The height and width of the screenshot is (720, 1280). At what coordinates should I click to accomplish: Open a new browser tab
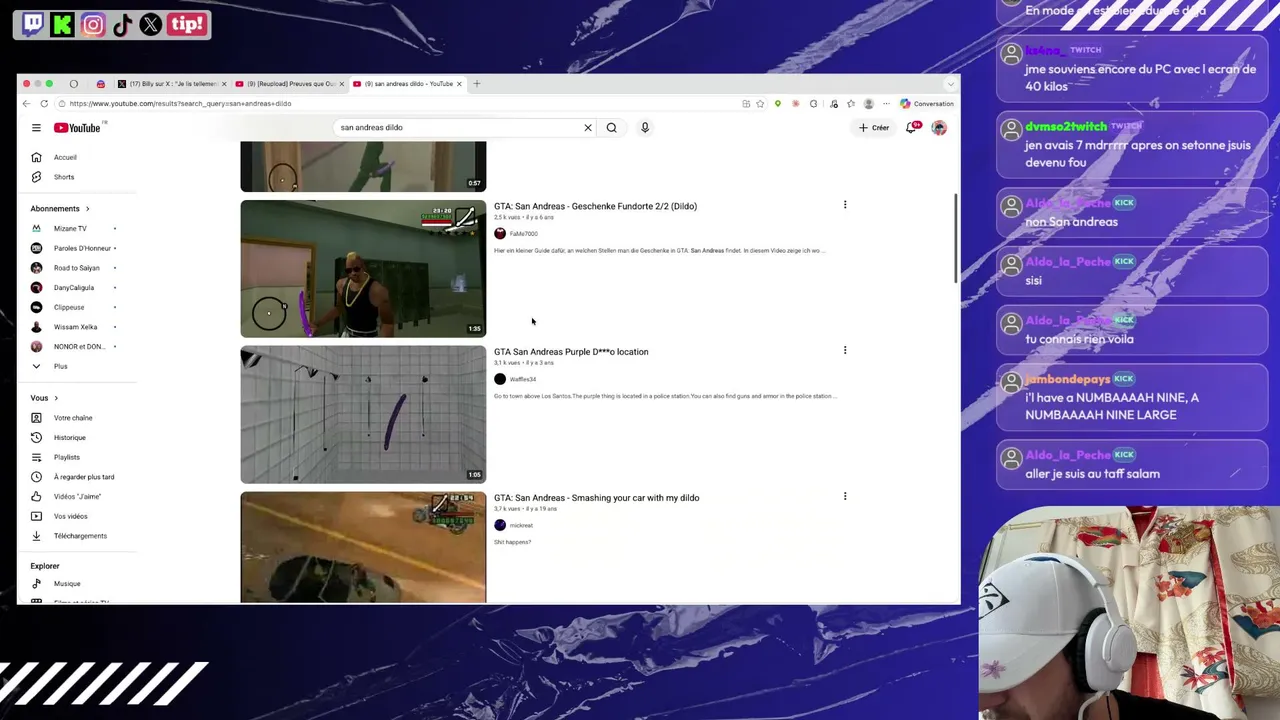coord(477,84)
